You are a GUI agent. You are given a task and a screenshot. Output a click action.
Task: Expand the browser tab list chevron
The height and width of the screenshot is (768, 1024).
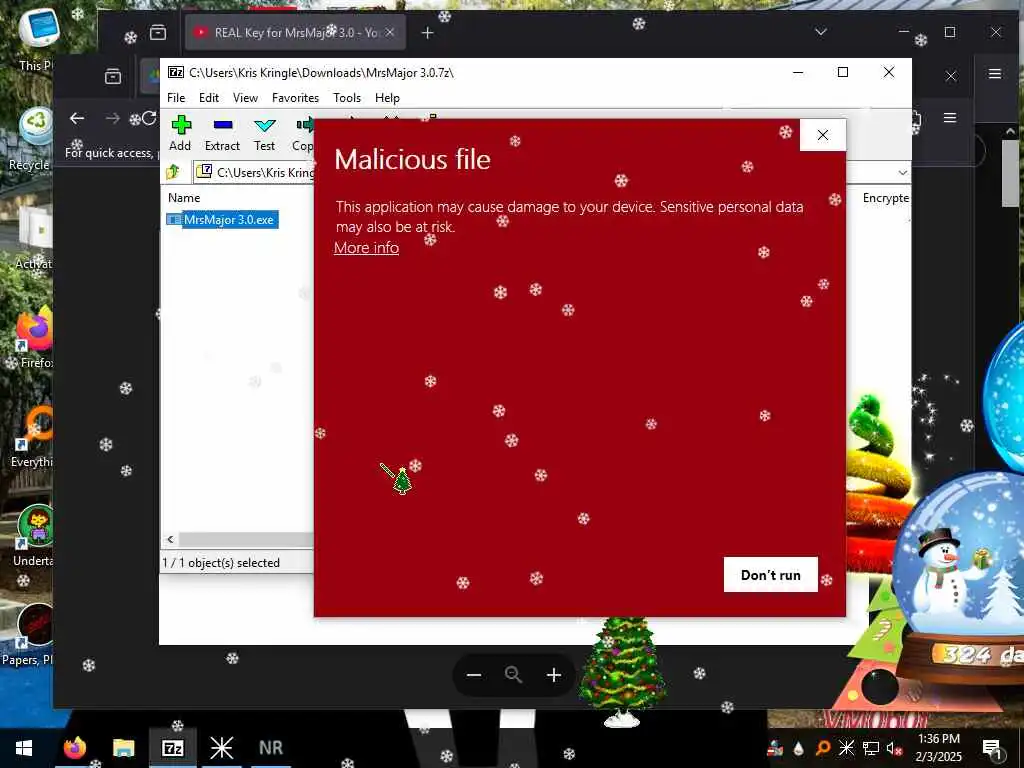(821, 31)
